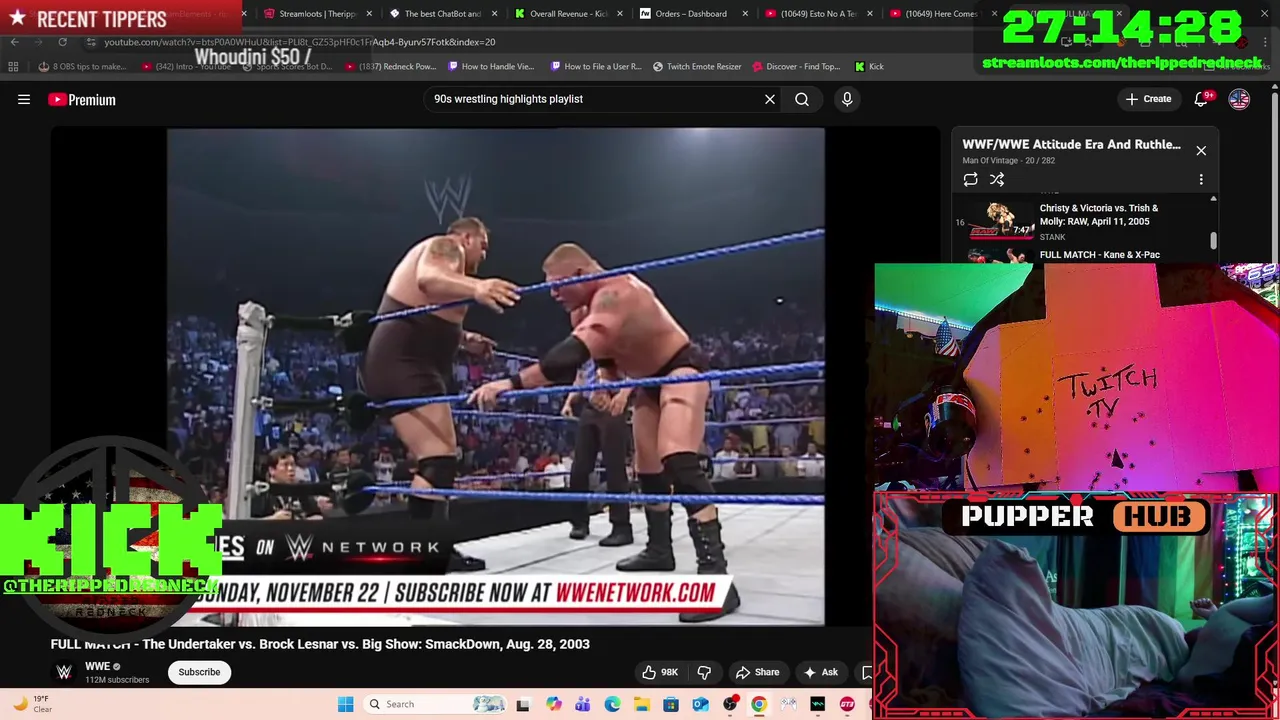Click the Create button
The height and width of the screenshot is (720, 1280).
point(1148,99)
